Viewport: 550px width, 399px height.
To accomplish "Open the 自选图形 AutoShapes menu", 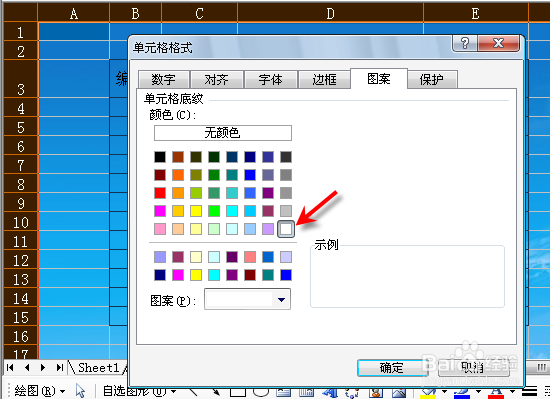I will click(139, 391).
